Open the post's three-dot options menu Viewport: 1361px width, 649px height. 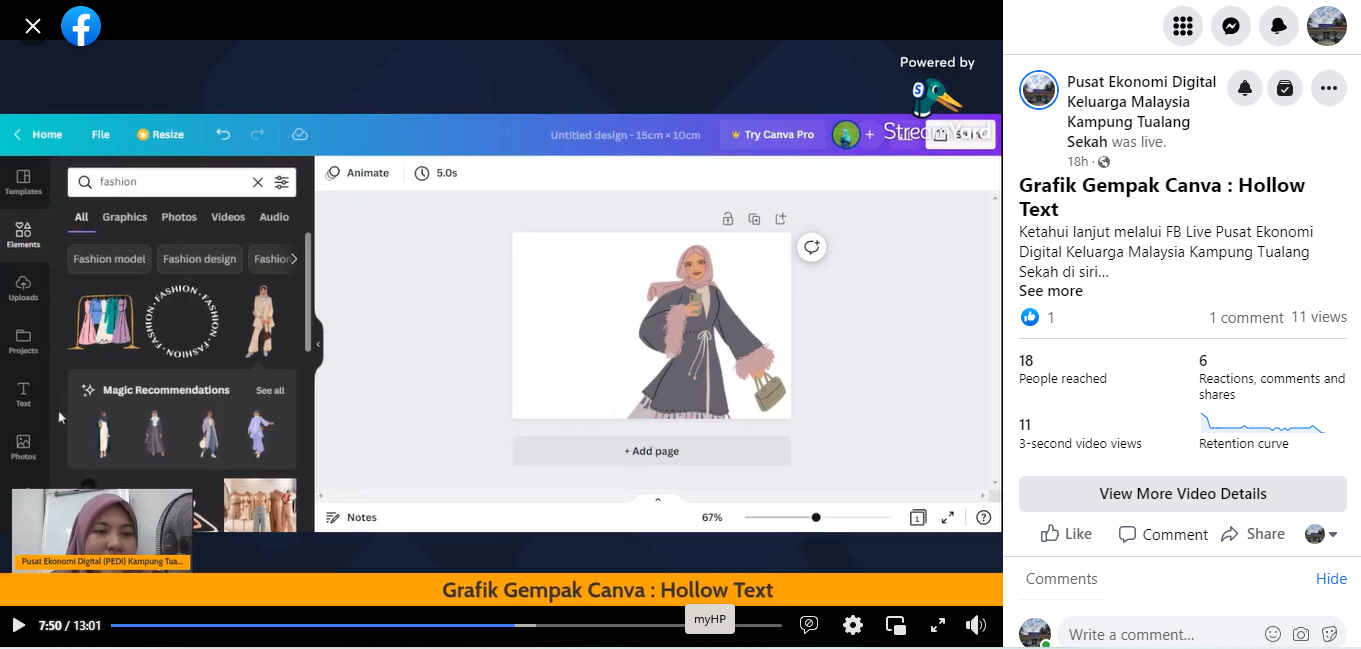click(1328, 88)
